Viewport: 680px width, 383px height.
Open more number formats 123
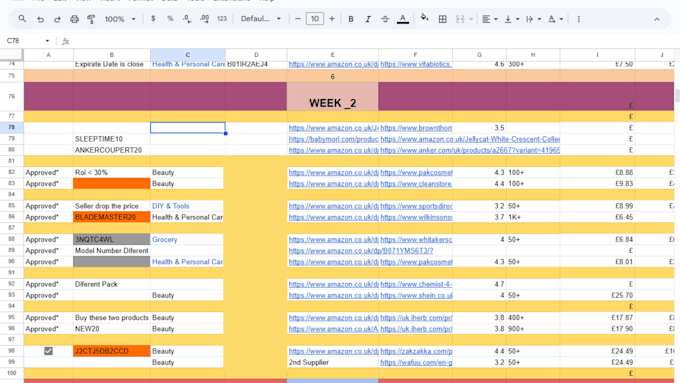coord(222,19)
